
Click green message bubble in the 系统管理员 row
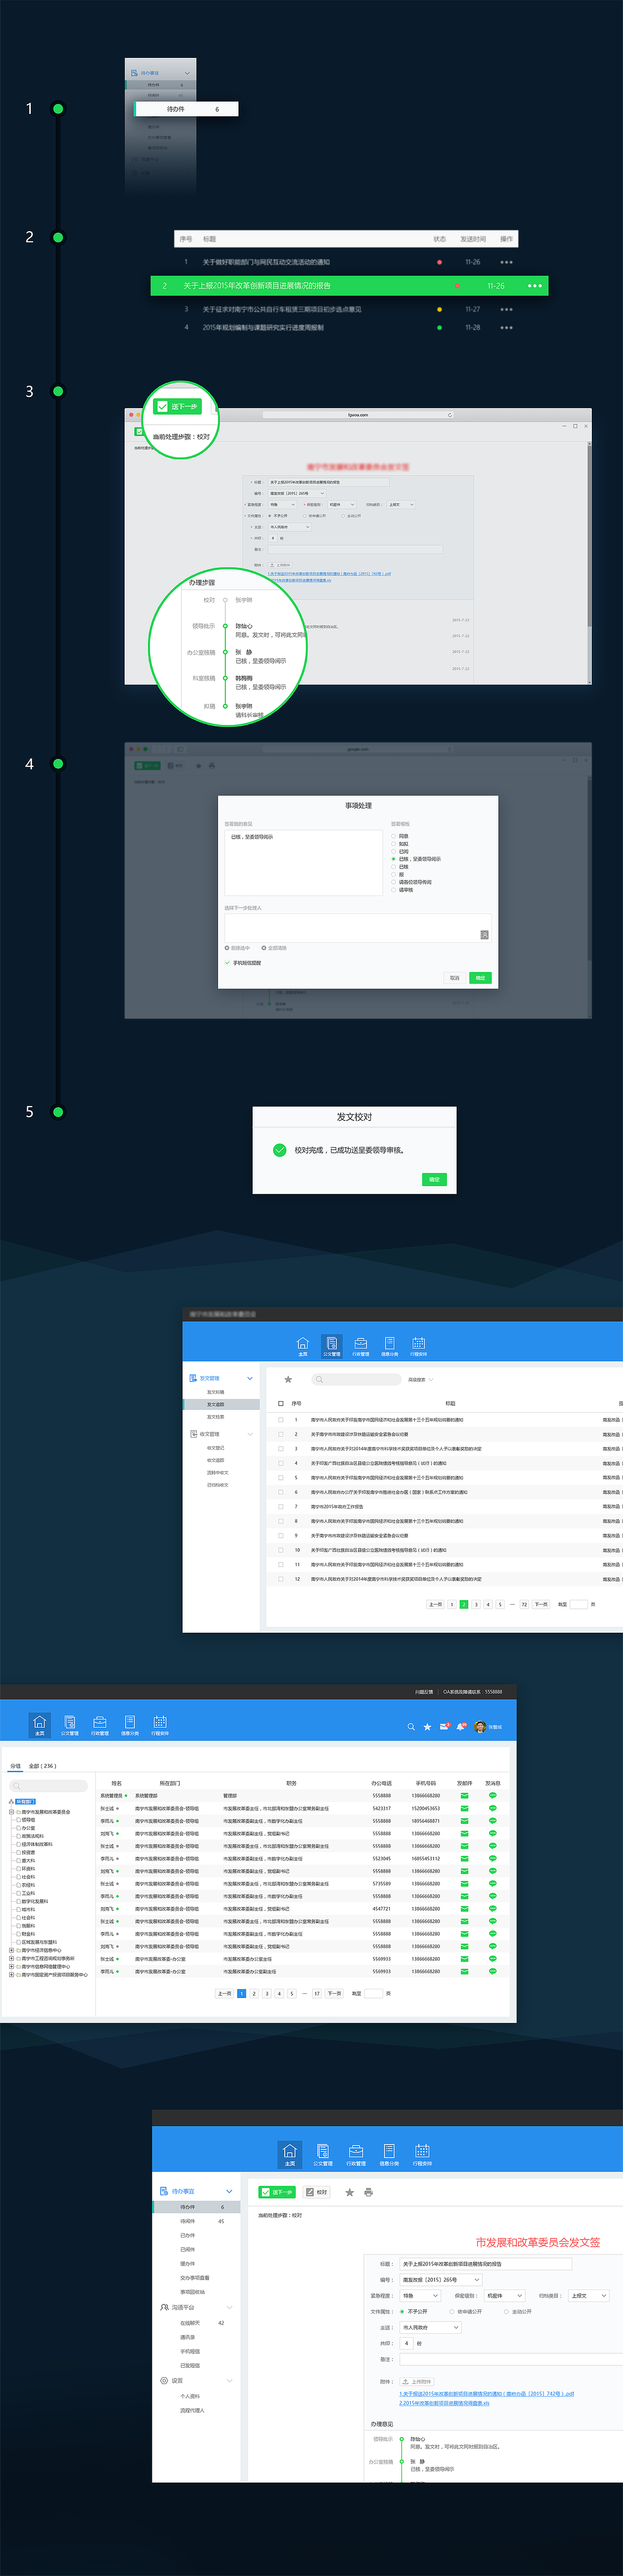pos(493,1796)
